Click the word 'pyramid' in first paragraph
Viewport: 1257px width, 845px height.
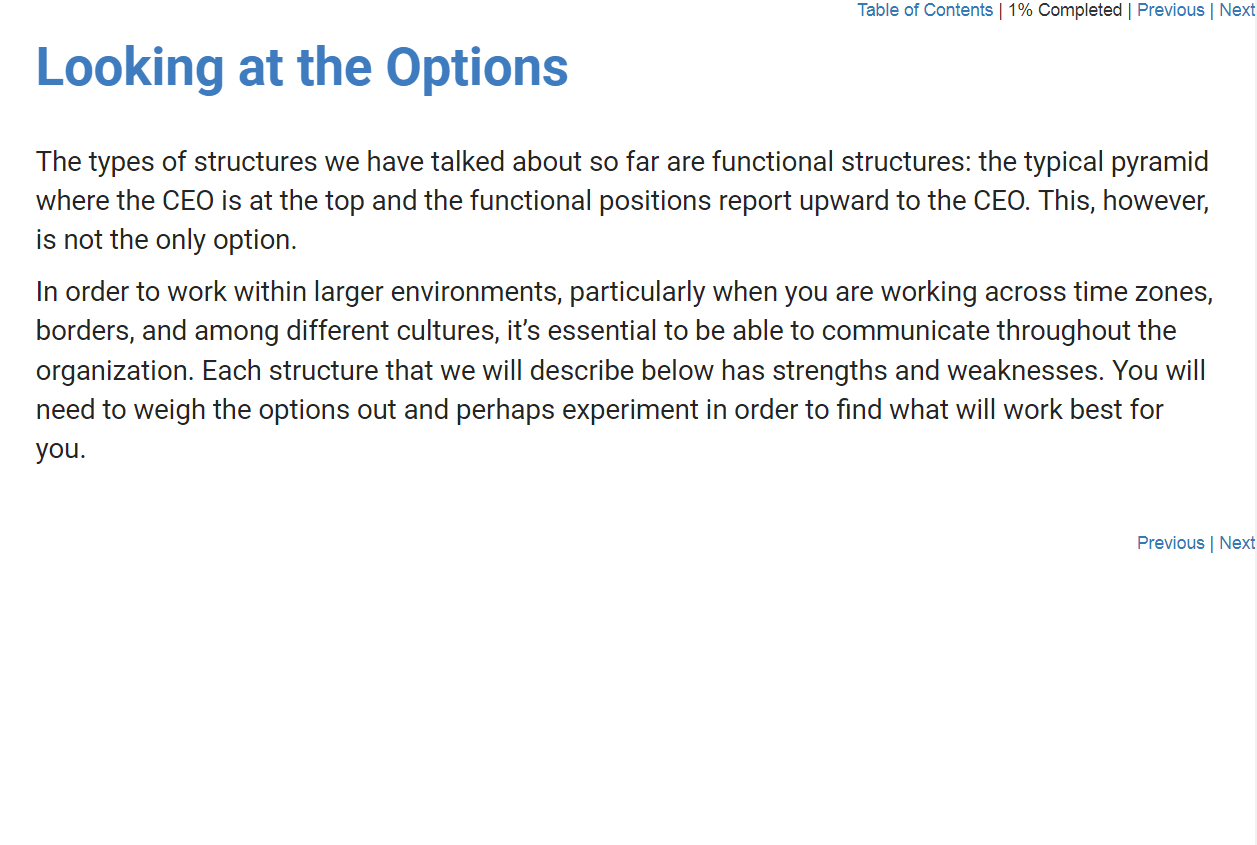pyautogui.click(x=1153, y=162)
